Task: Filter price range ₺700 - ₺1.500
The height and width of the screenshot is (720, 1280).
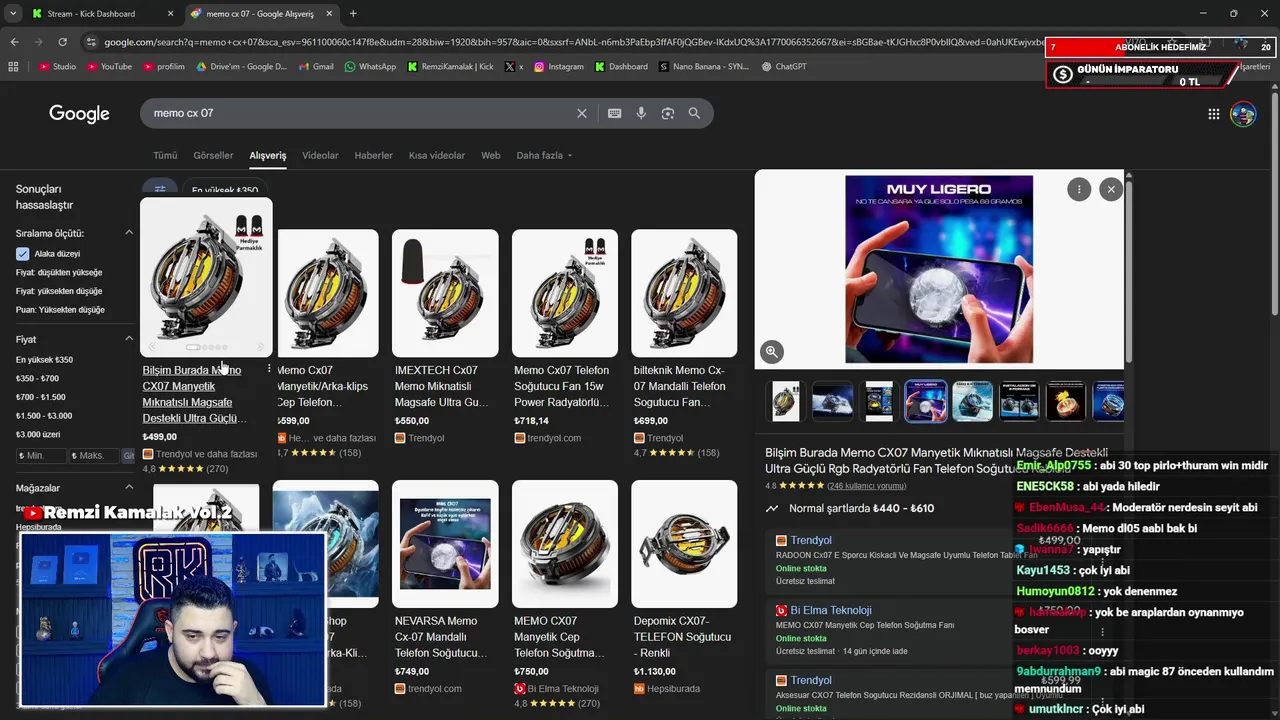Action: pos(40,397)
